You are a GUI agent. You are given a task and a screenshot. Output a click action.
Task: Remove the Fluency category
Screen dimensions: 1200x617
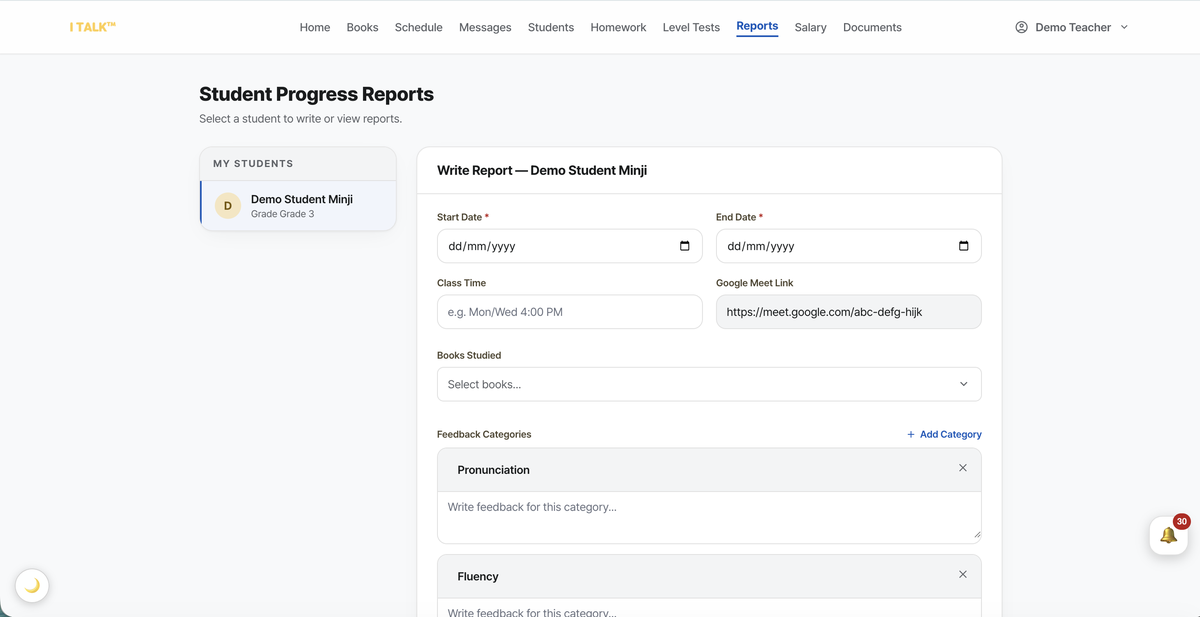963,574
